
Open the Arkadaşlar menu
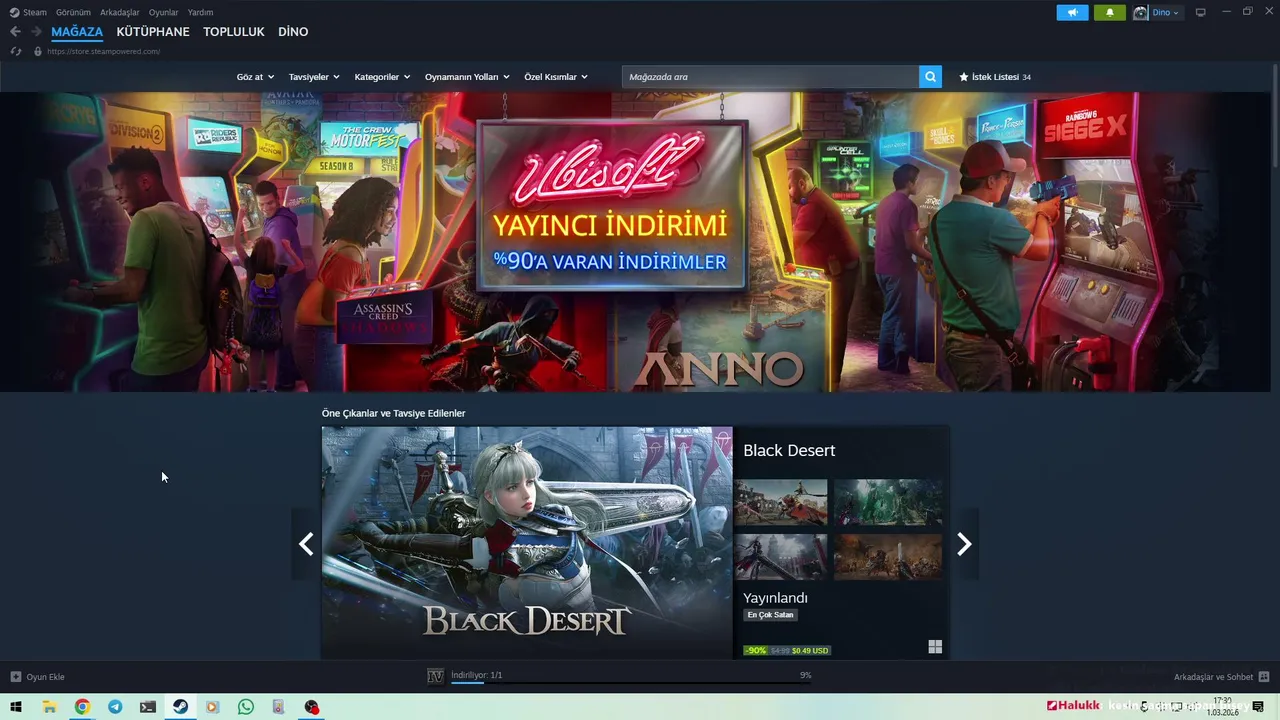pyautogui.click(x=120, y=13)
